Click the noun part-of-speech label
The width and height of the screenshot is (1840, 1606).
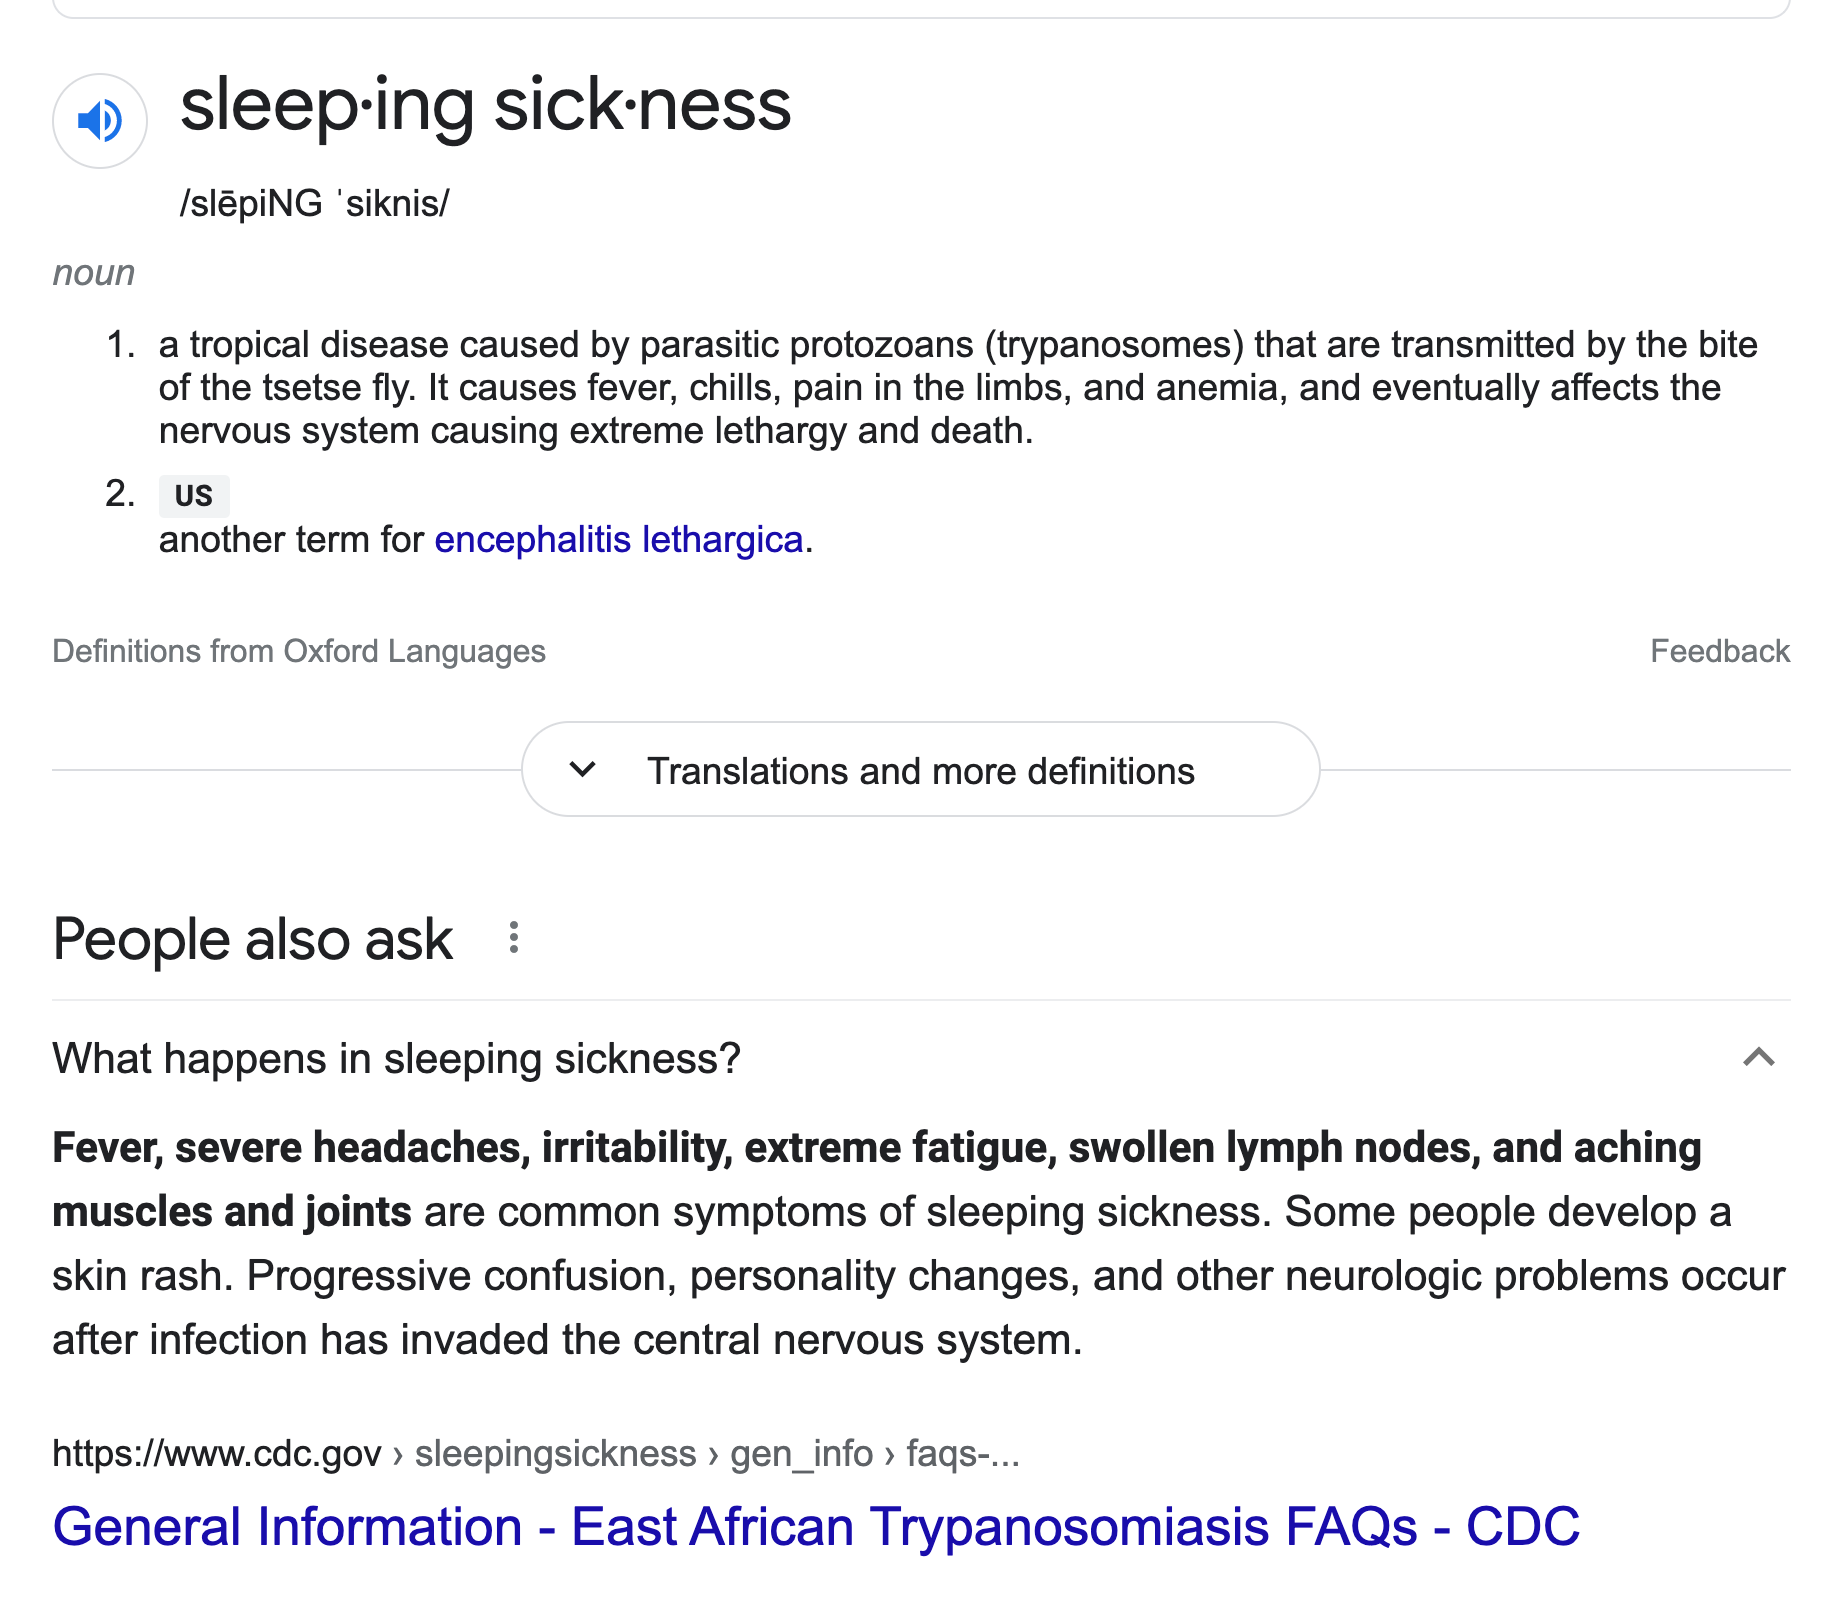(x=93, y=273)
